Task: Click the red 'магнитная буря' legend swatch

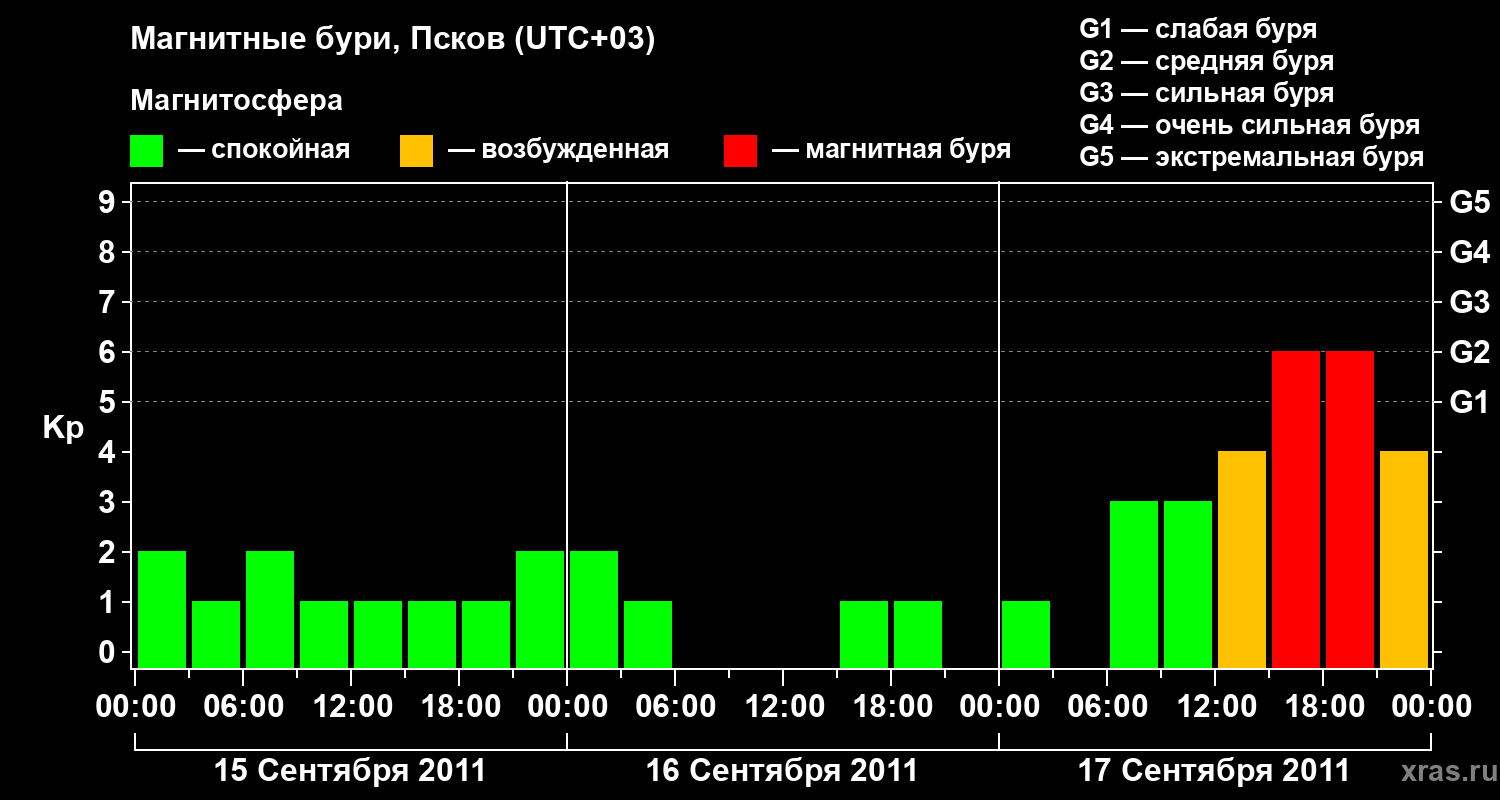Action: click(740, 151)
